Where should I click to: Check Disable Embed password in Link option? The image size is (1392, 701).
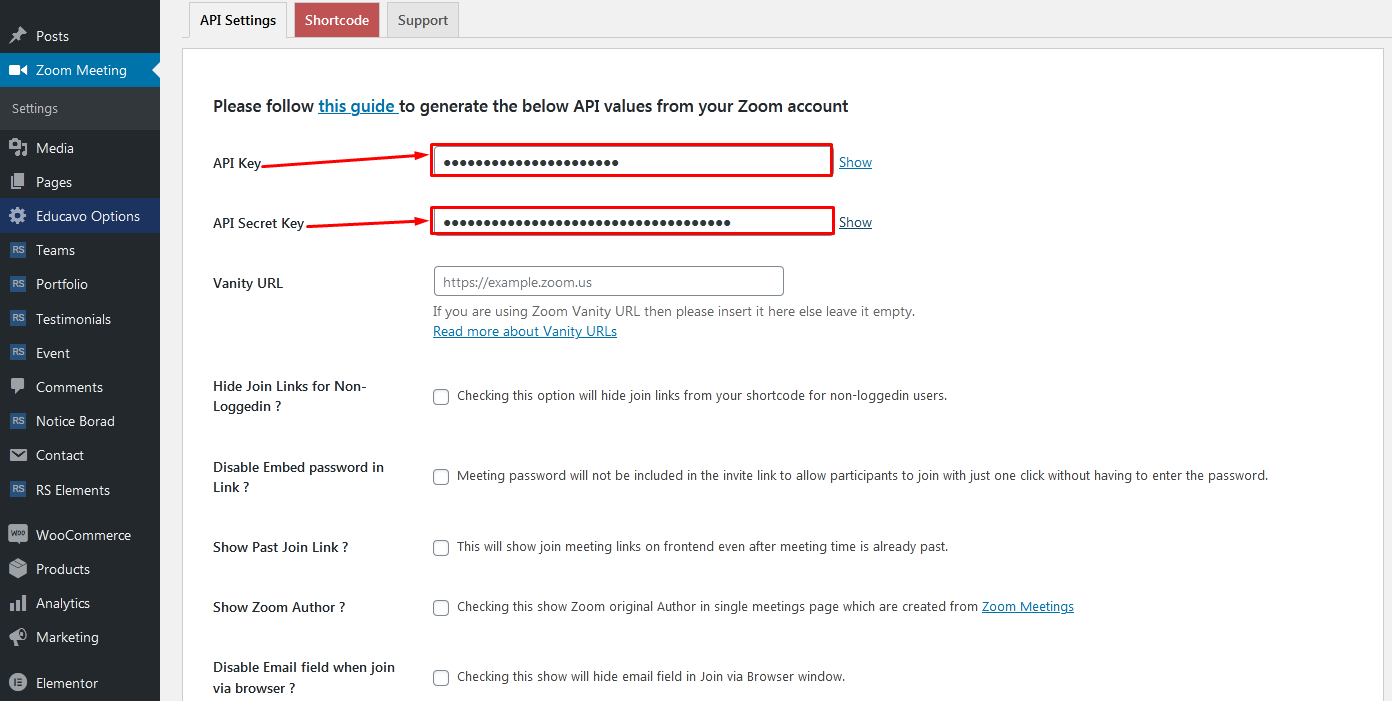[x=441, y=477]
